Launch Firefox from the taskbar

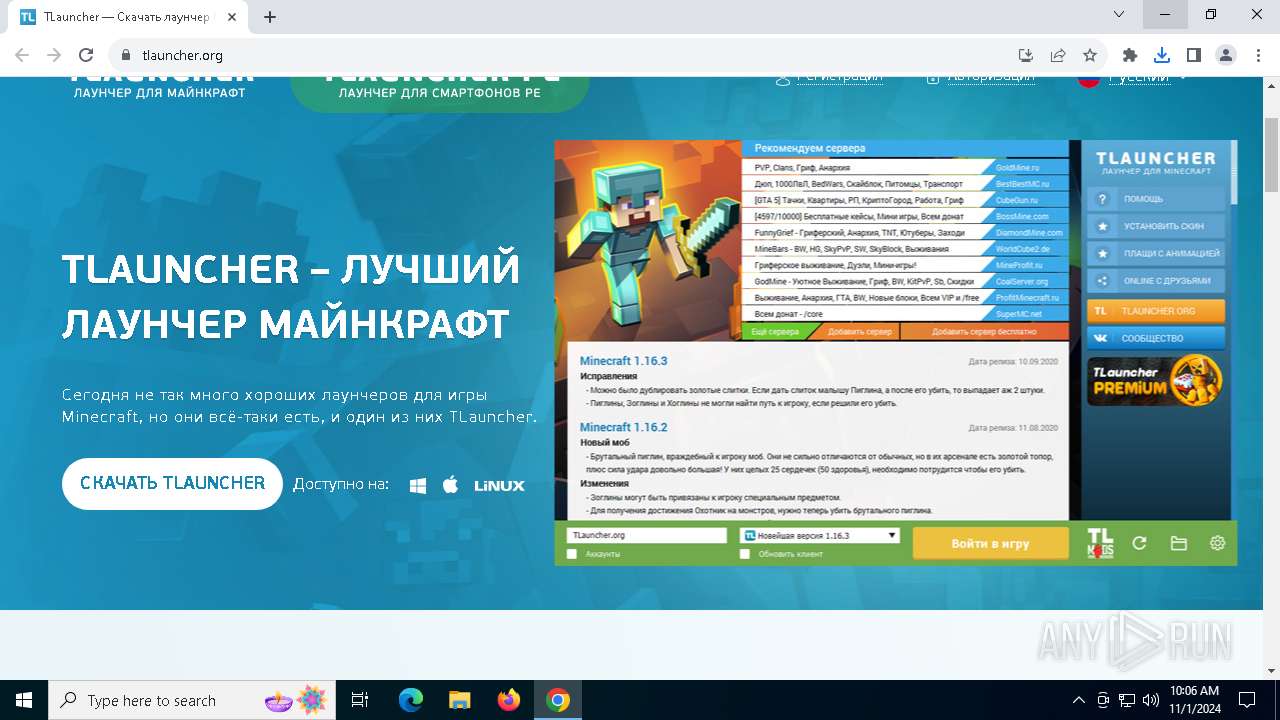(x=509, y=700)
